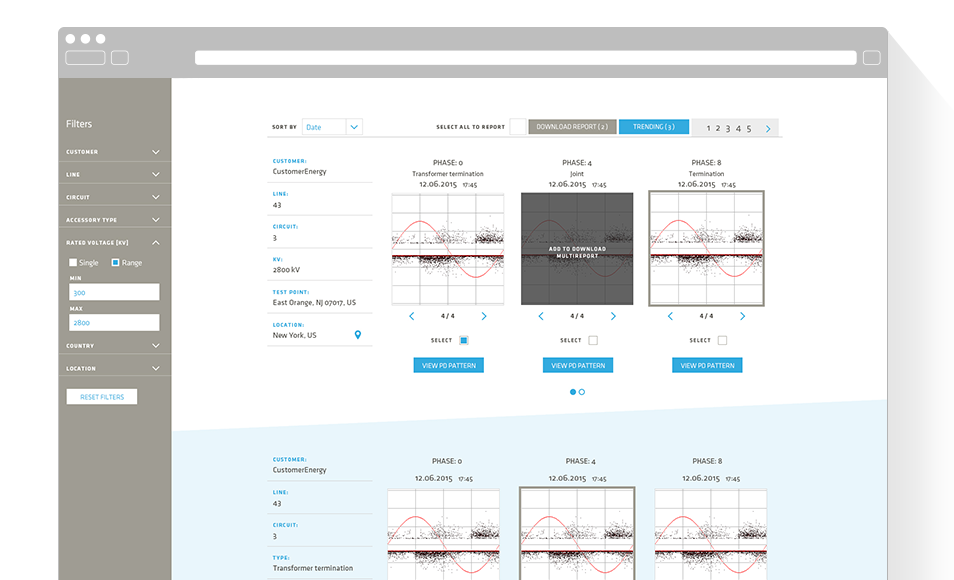Image resolution: width=954 pixels, height=580 pixels.
Task: Click the New York, US location text
Action: point(294,335)
